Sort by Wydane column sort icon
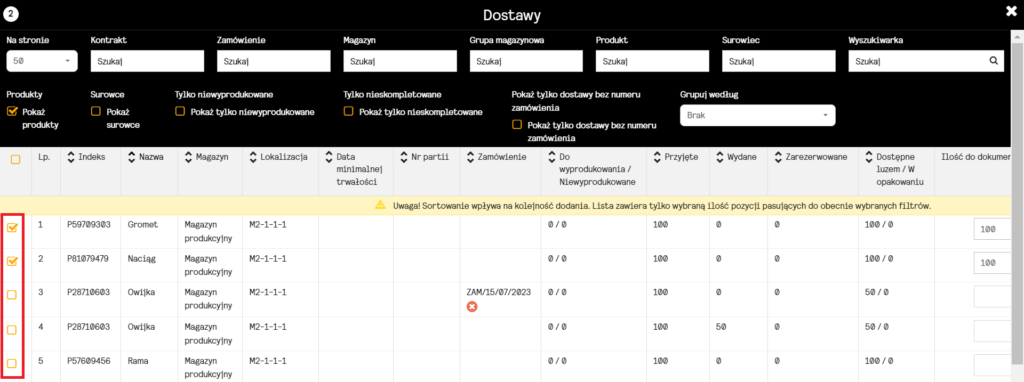1024x382 pixels. [x=720, y=157]
